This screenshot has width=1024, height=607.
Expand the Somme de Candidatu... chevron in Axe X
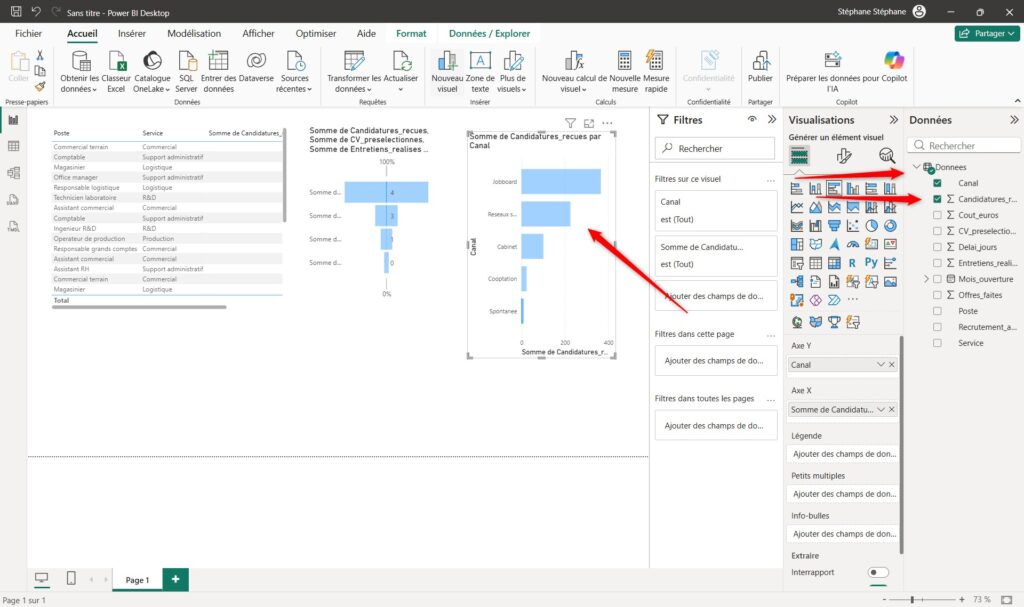[880, 410]
